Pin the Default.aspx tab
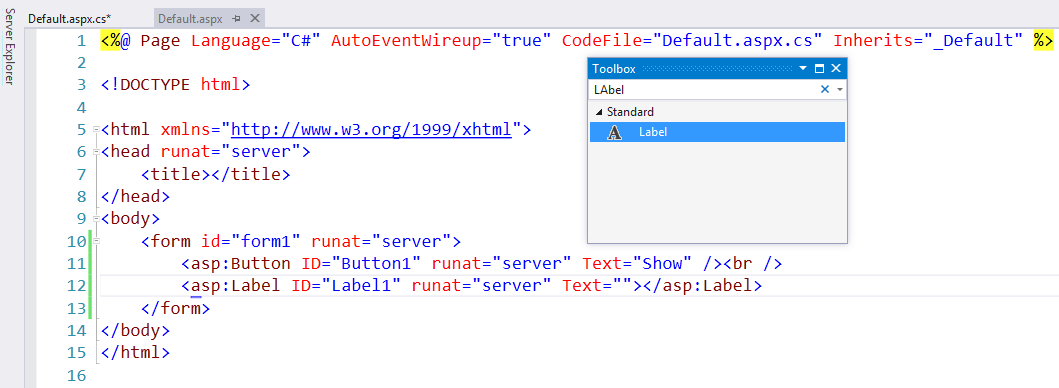The width and height of the screenshot is (1059, 388). click(236, 19)
